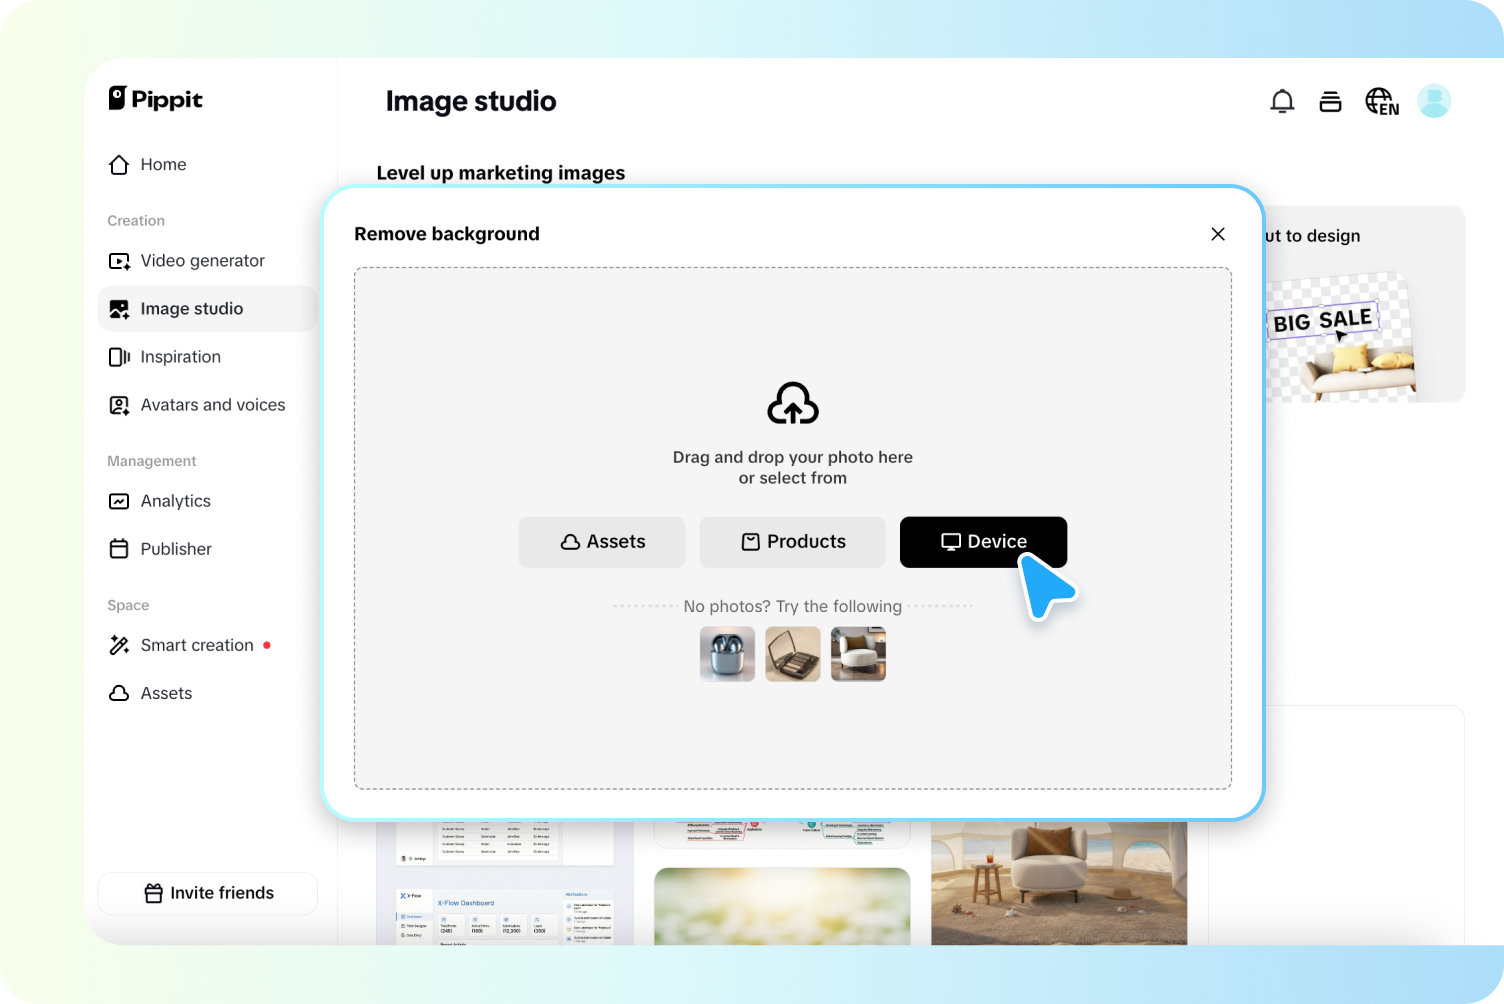The height and width of the screenshot is (1004, 1504).
Task: Browse photos from Products
Action: tap(792, 541)
